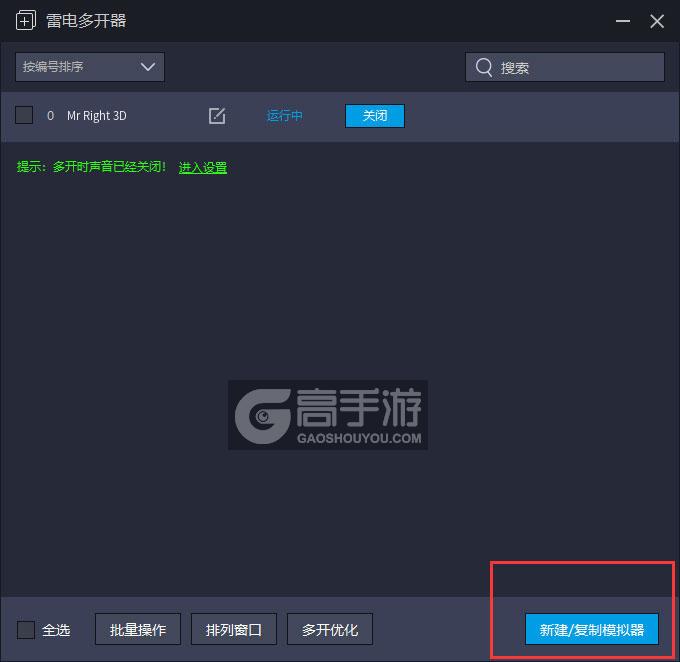Open the 进入设置 link
680x662 pixels.
(203, 167)
